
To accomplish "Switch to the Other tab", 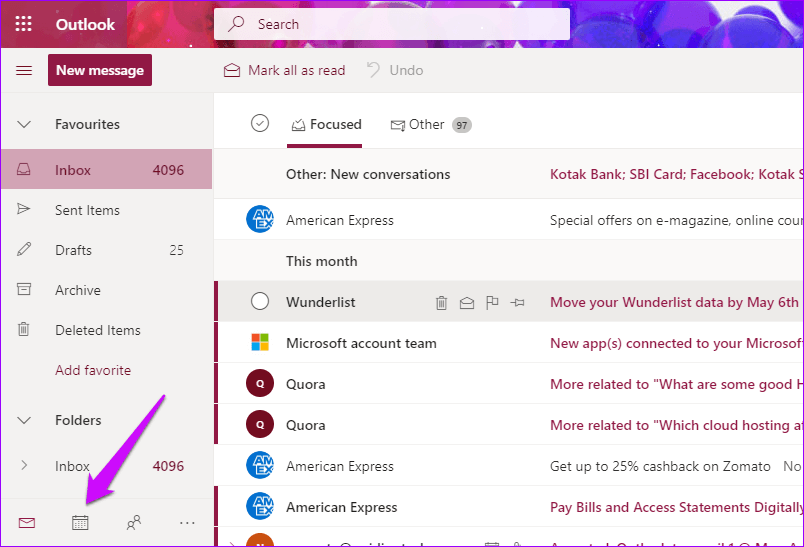I will tap(431, 125).
